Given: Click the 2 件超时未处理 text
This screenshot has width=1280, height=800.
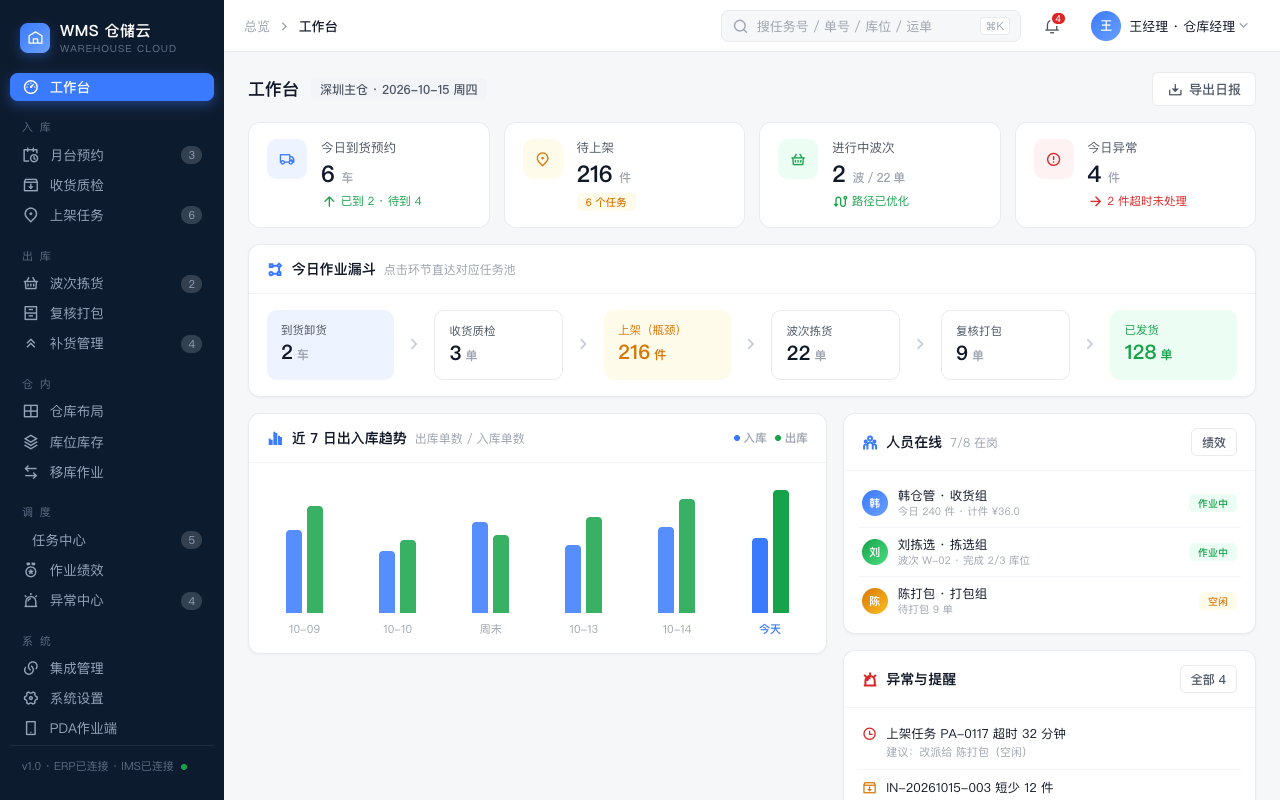Looking at the screenshot, I should click(1147, 201).
